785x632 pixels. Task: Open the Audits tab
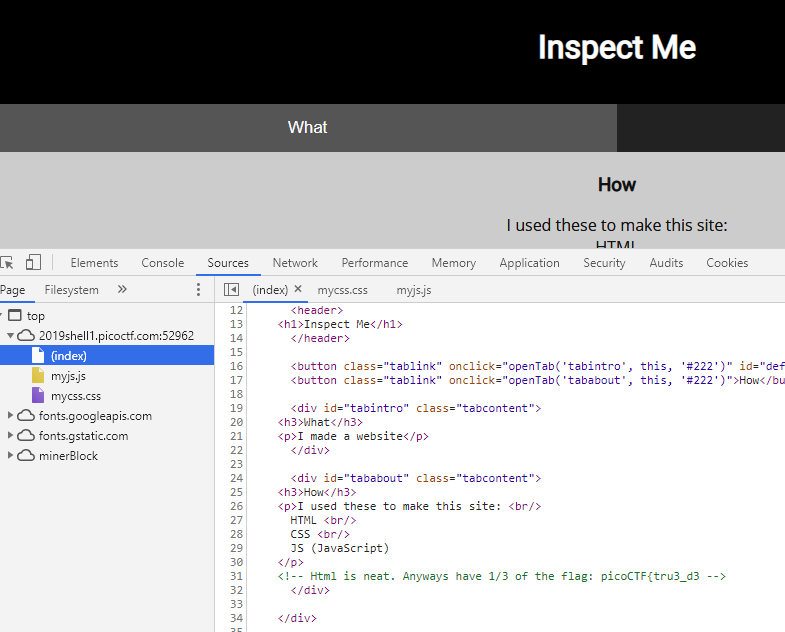[666, 263]
